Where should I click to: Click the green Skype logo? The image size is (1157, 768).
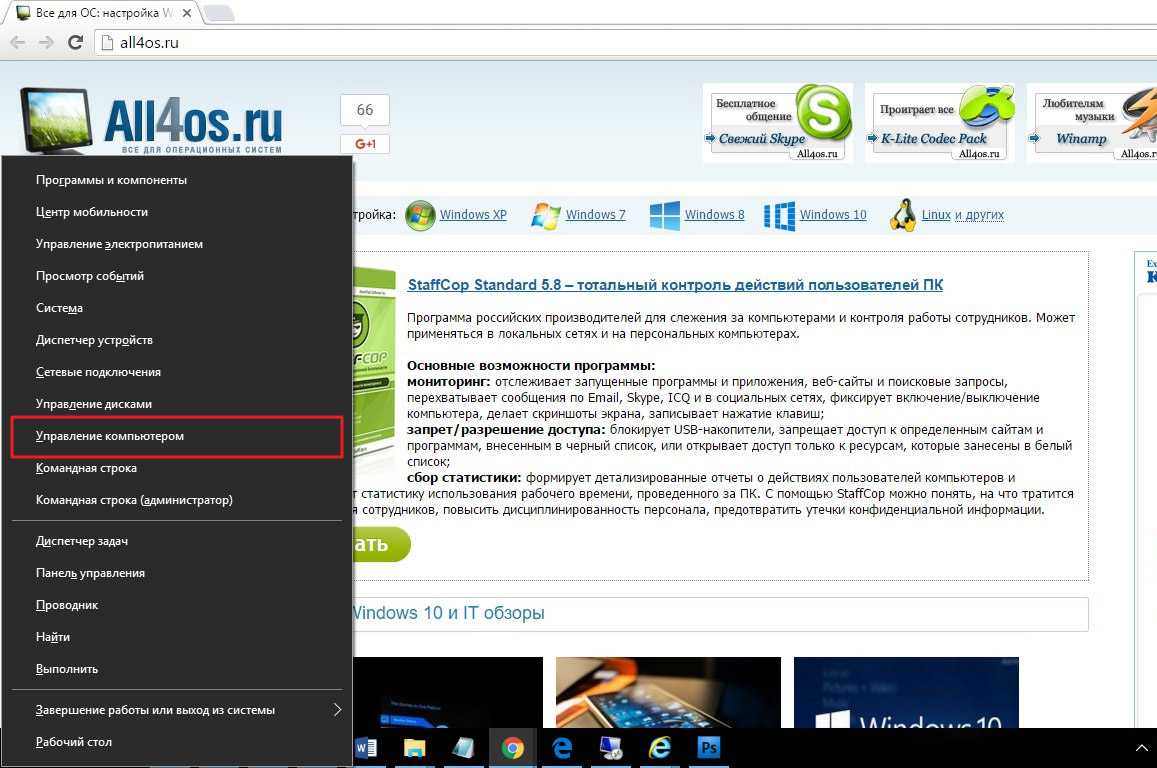click(823, 111)
